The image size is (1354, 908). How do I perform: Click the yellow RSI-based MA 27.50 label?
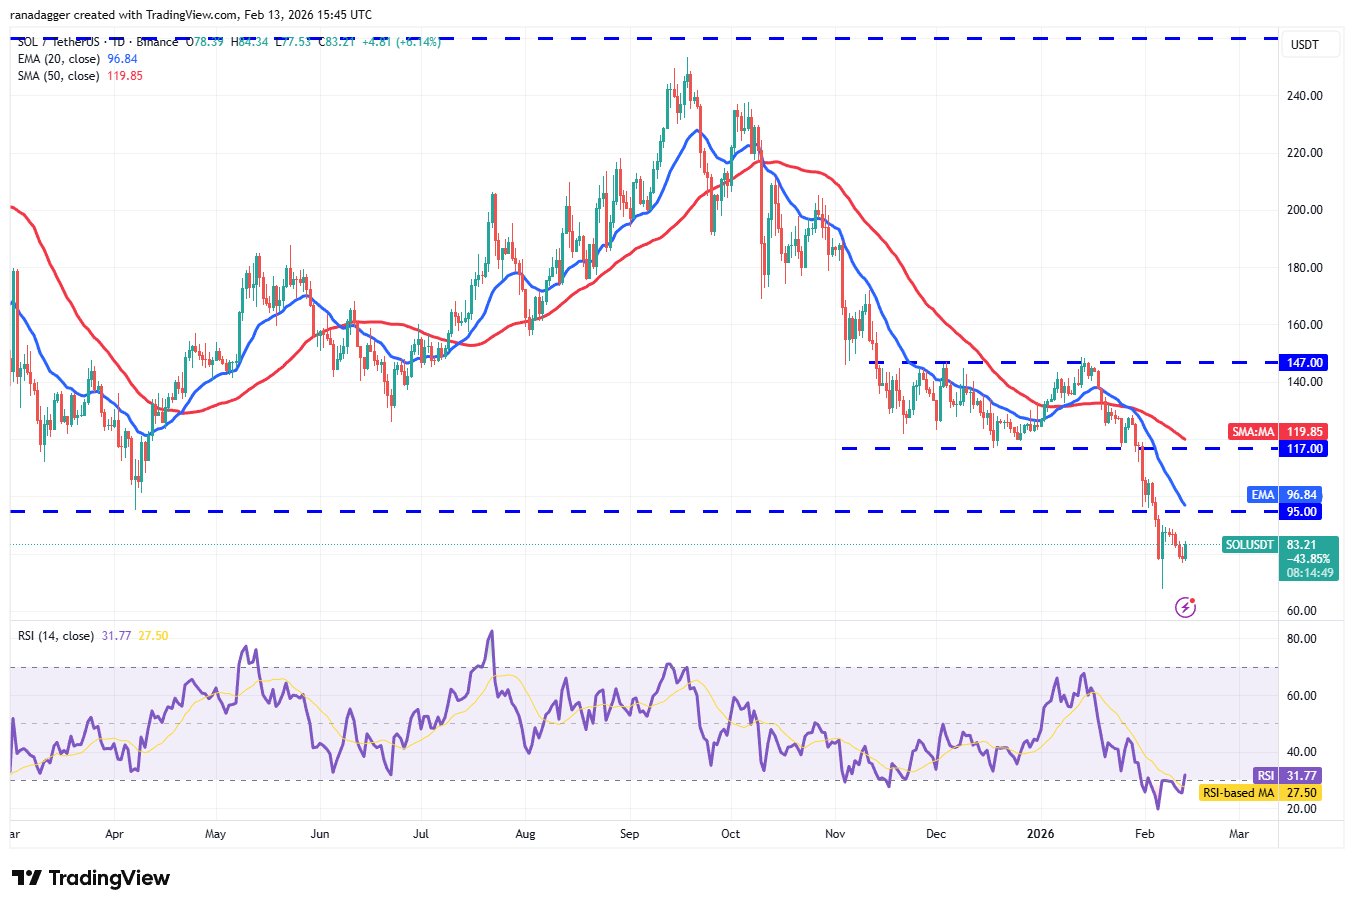[1260, 793]
